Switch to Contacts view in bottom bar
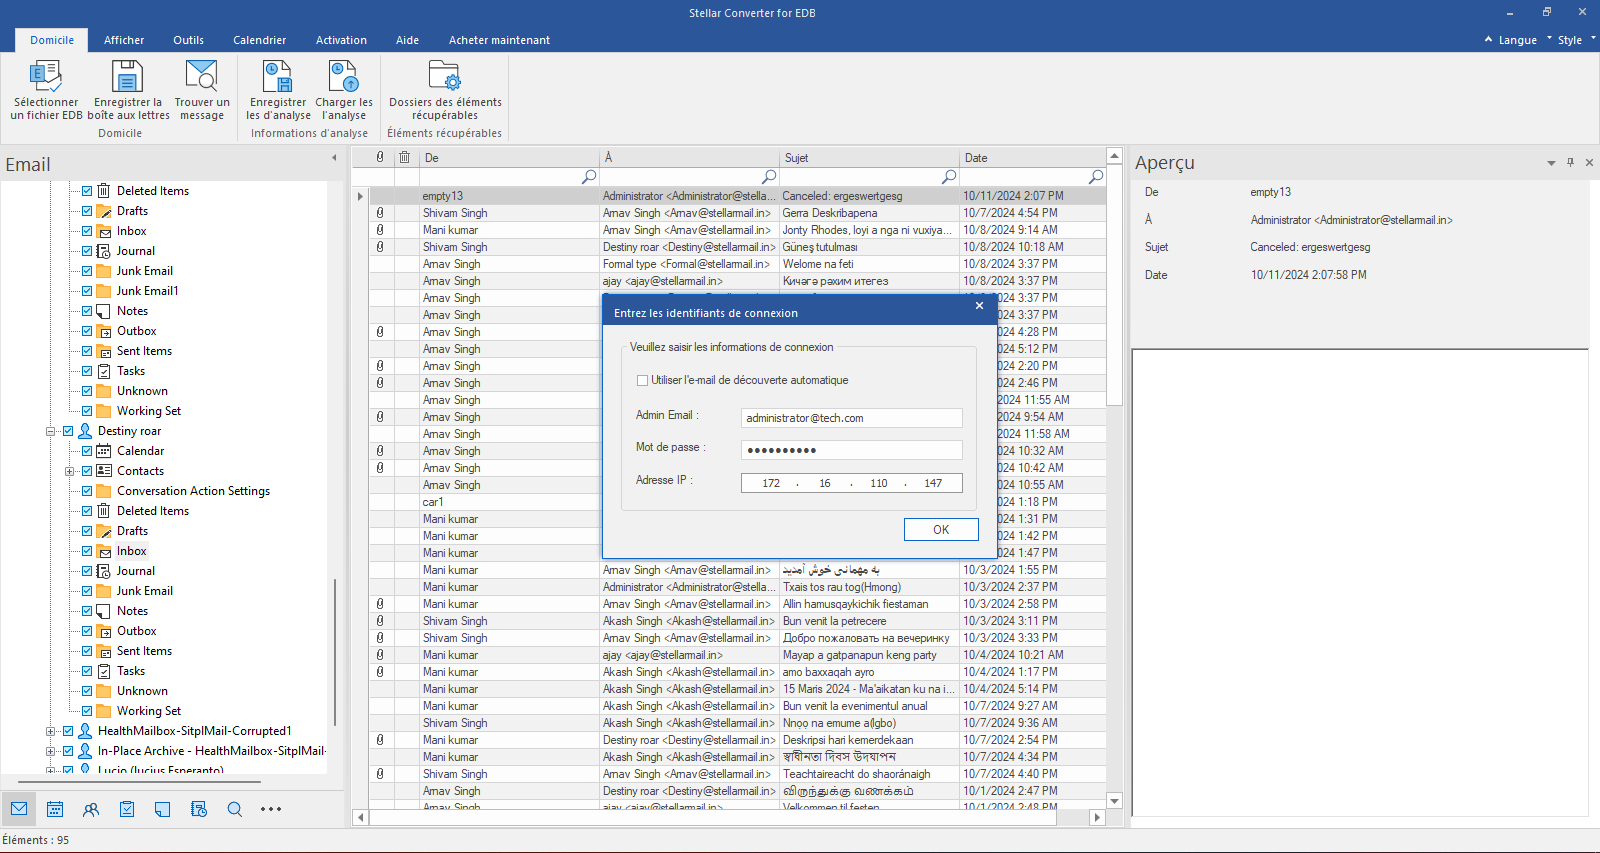Screen dimensions: 1600x853 (x=91, y=809)
